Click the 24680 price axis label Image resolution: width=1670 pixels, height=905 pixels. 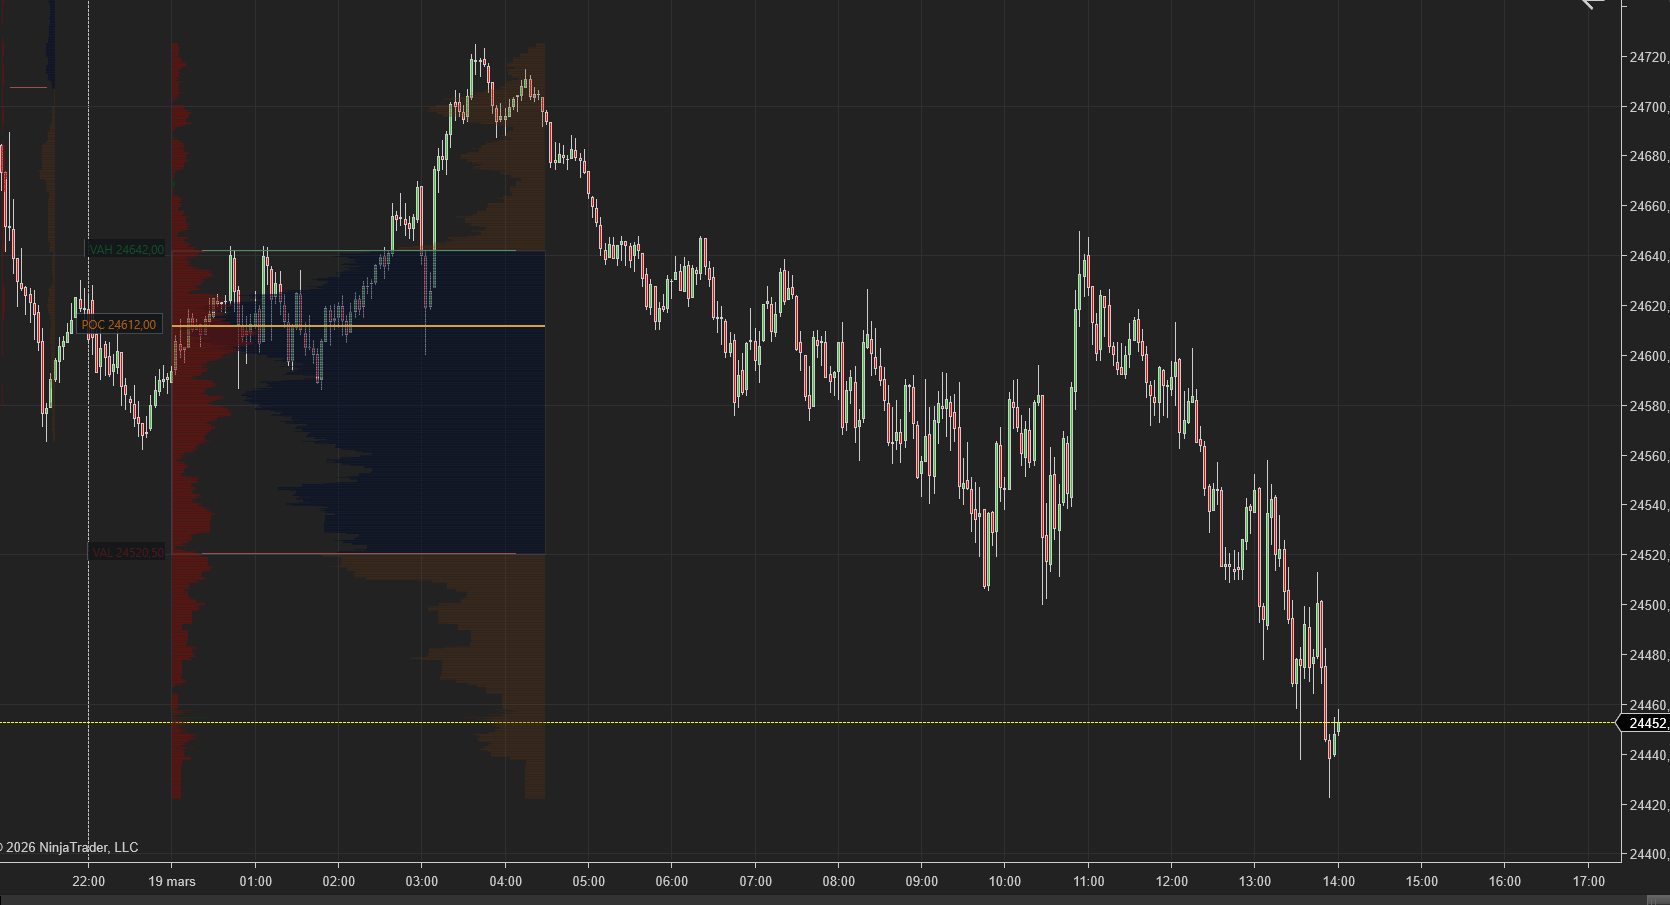(1649, 156)
